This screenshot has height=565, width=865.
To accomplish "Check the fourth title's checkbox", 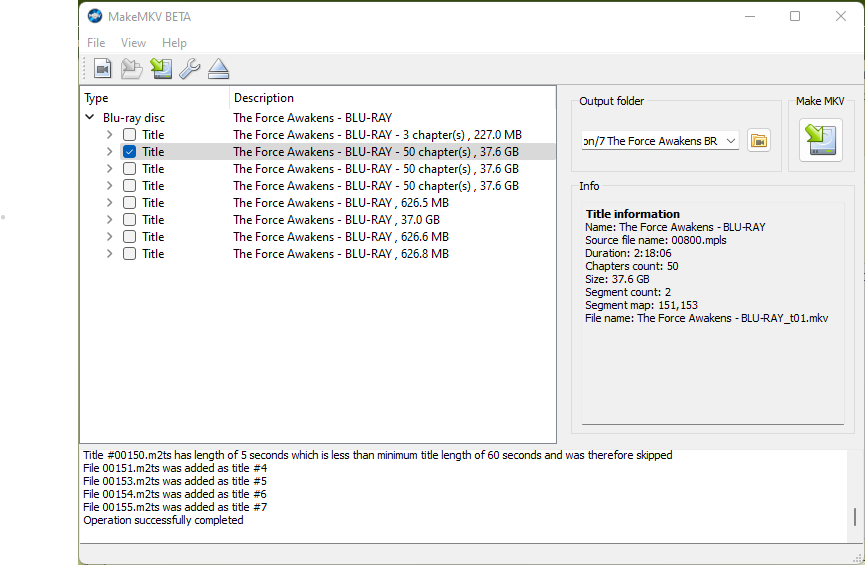I will [x=130, y=186].
